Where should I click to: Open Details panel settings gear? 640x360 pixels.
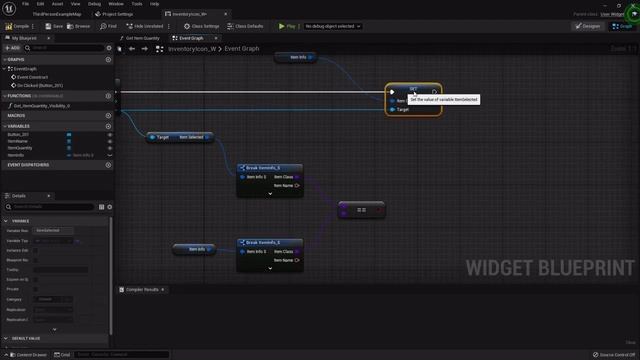click(x=110, y=207)
